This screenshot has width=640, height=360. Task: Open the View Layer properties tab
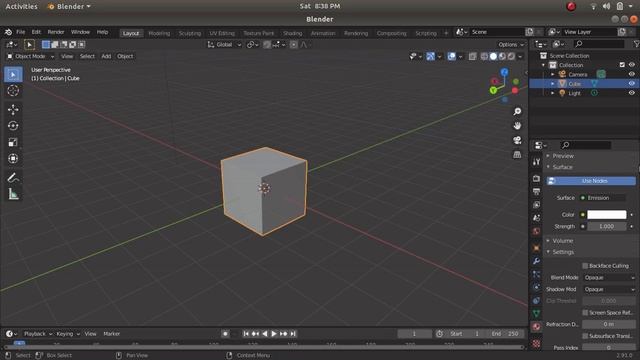coord(536,205)
